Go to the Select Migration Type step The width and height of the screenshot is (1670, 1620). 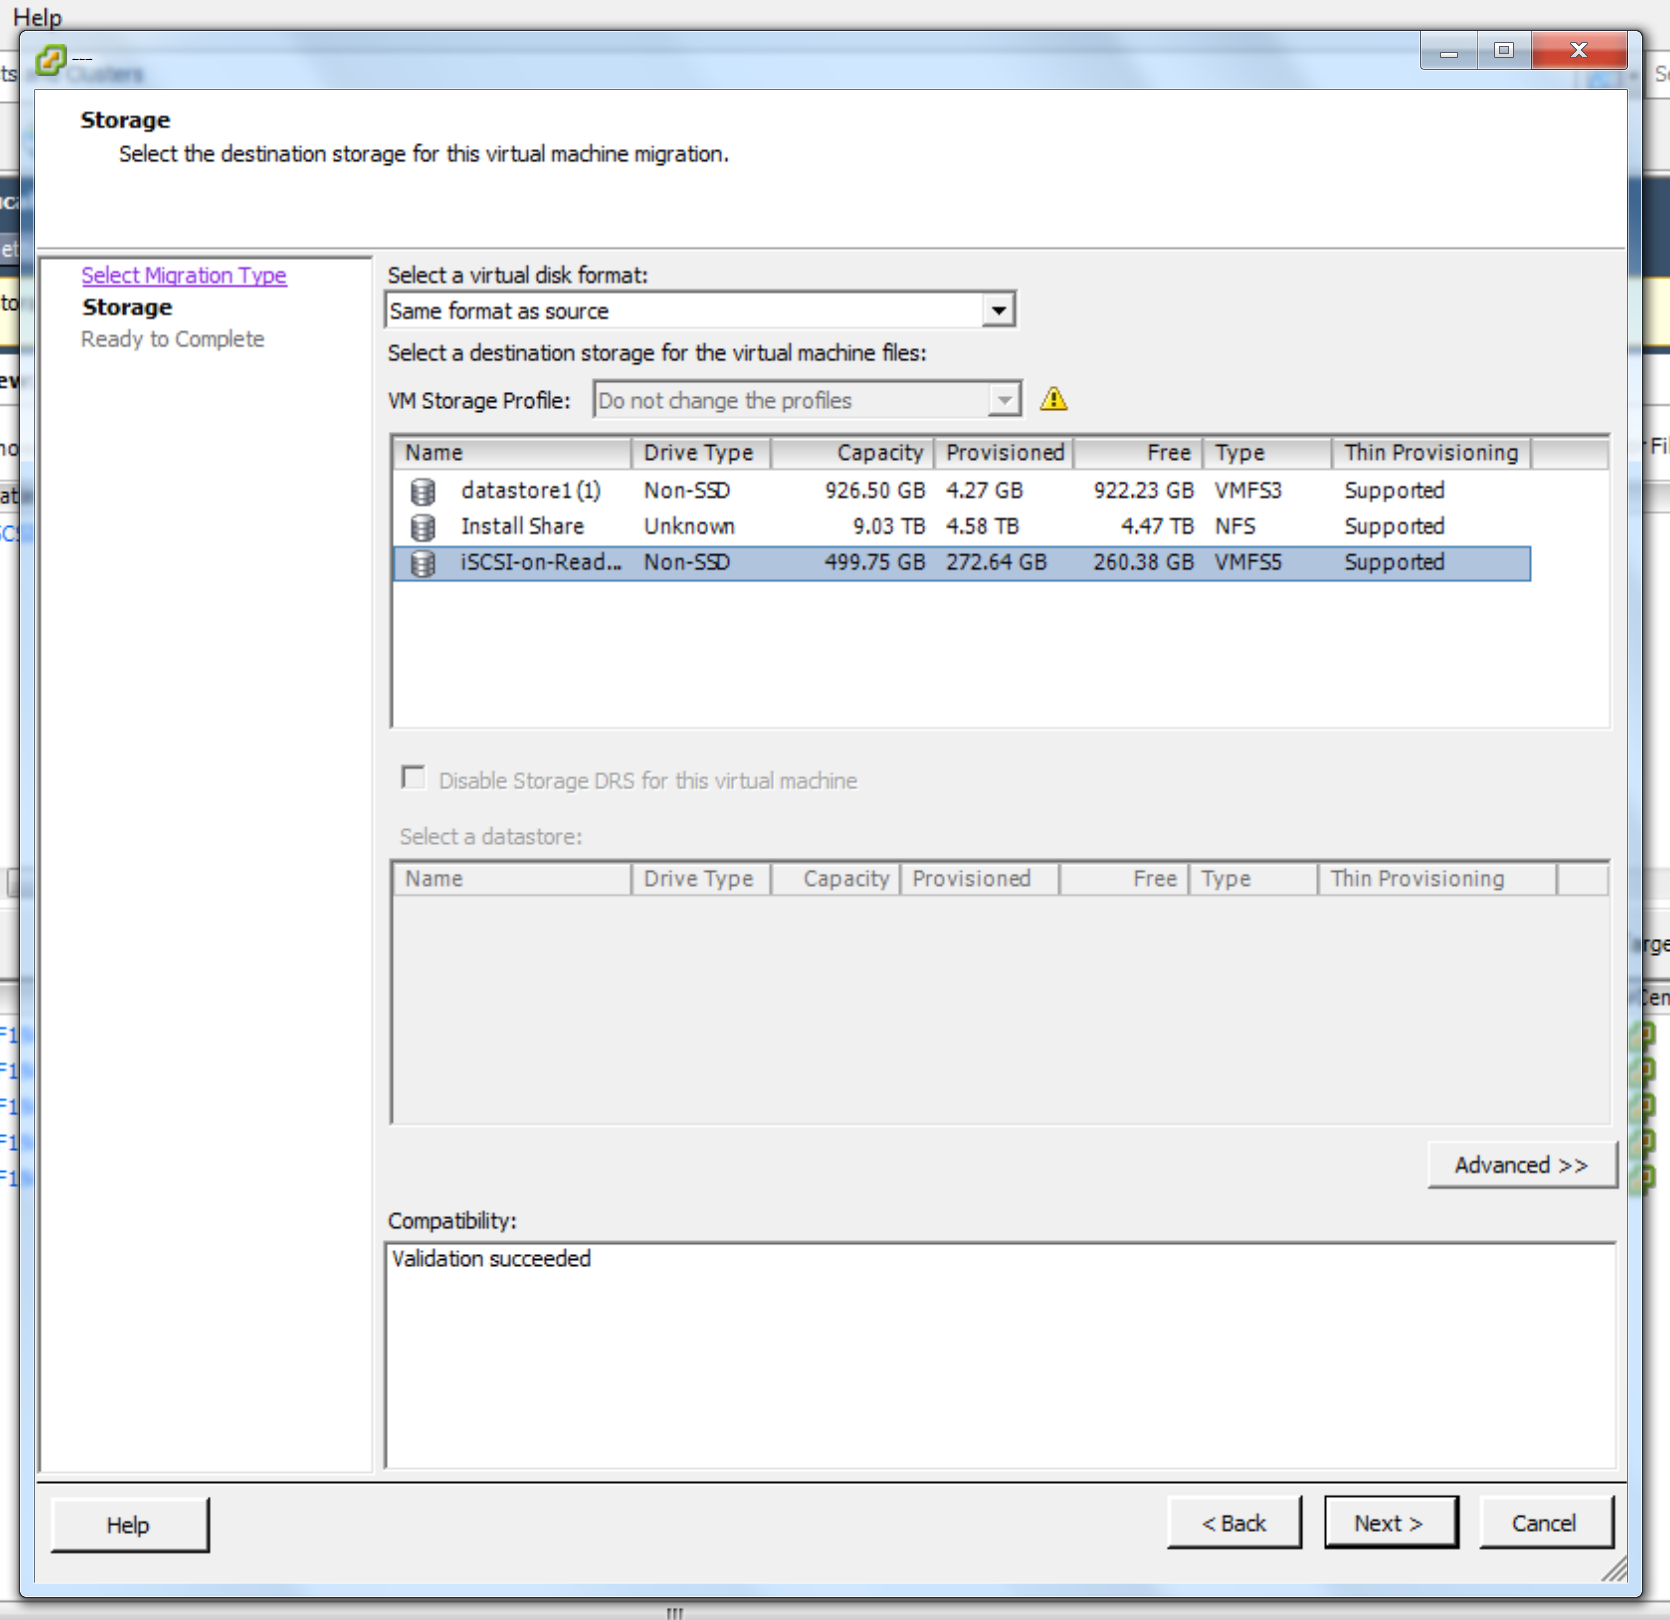pyautogui.click(x=184, y=275)
